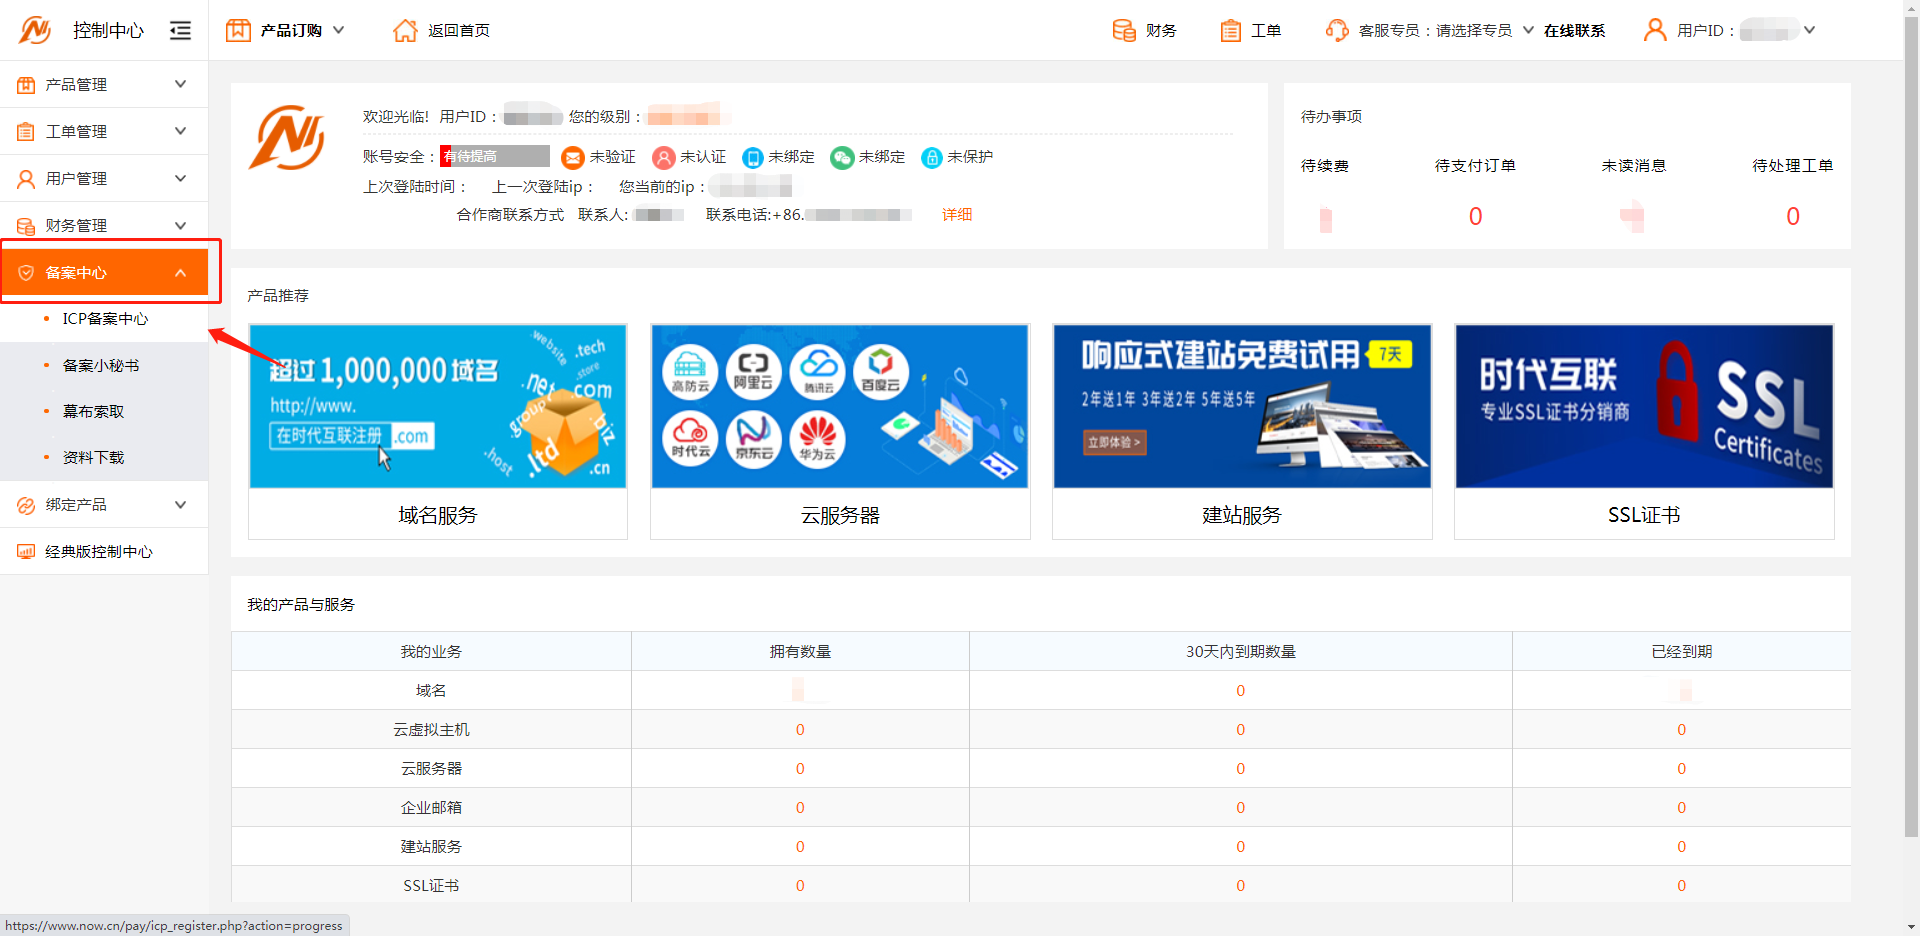Click the 未绑定 mobile phone icon
The height and width of the screenshot is (936, 1920).
pyautogui.click(x=753, y=158)
